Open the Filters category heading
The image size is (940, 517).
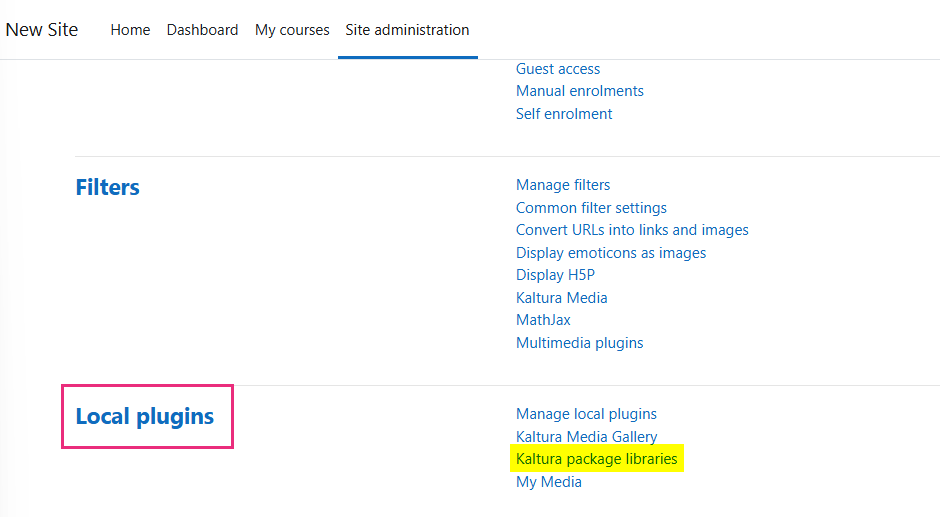coord(108,187)
